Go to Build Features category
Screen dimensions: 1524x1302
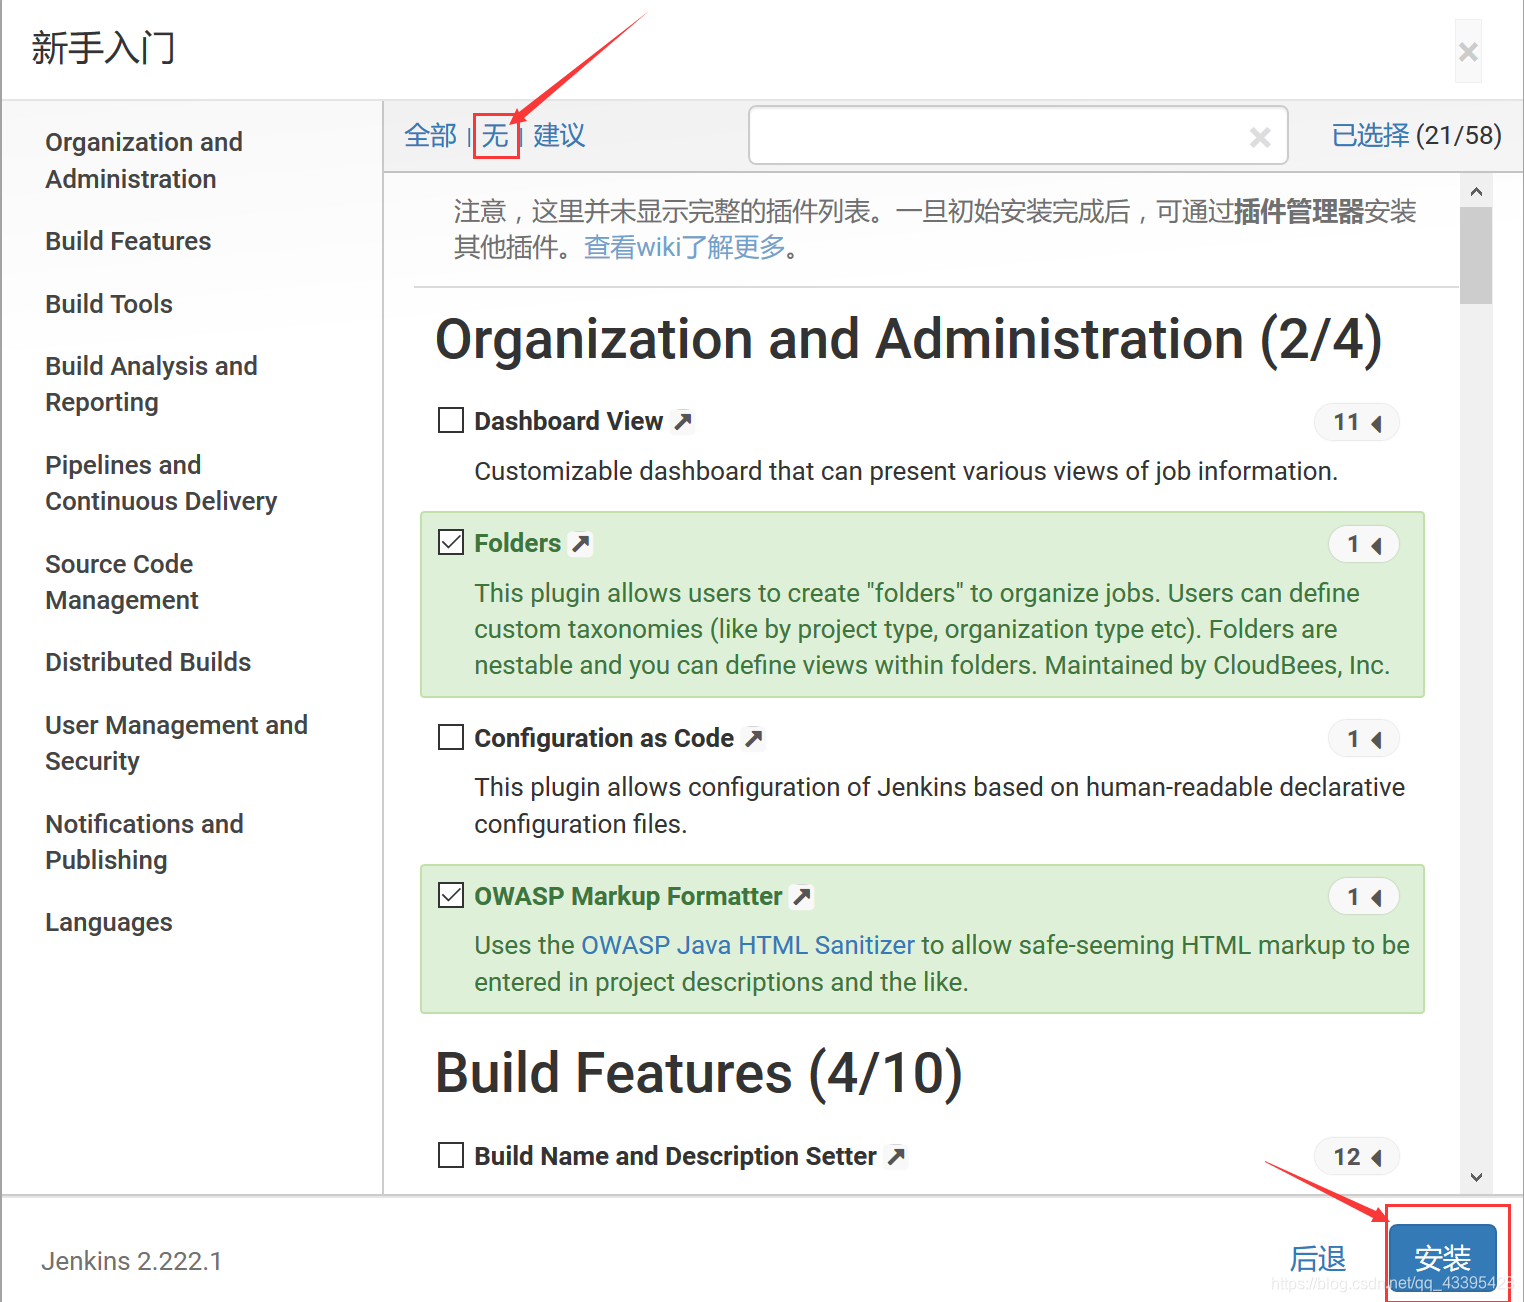(128, 241)
